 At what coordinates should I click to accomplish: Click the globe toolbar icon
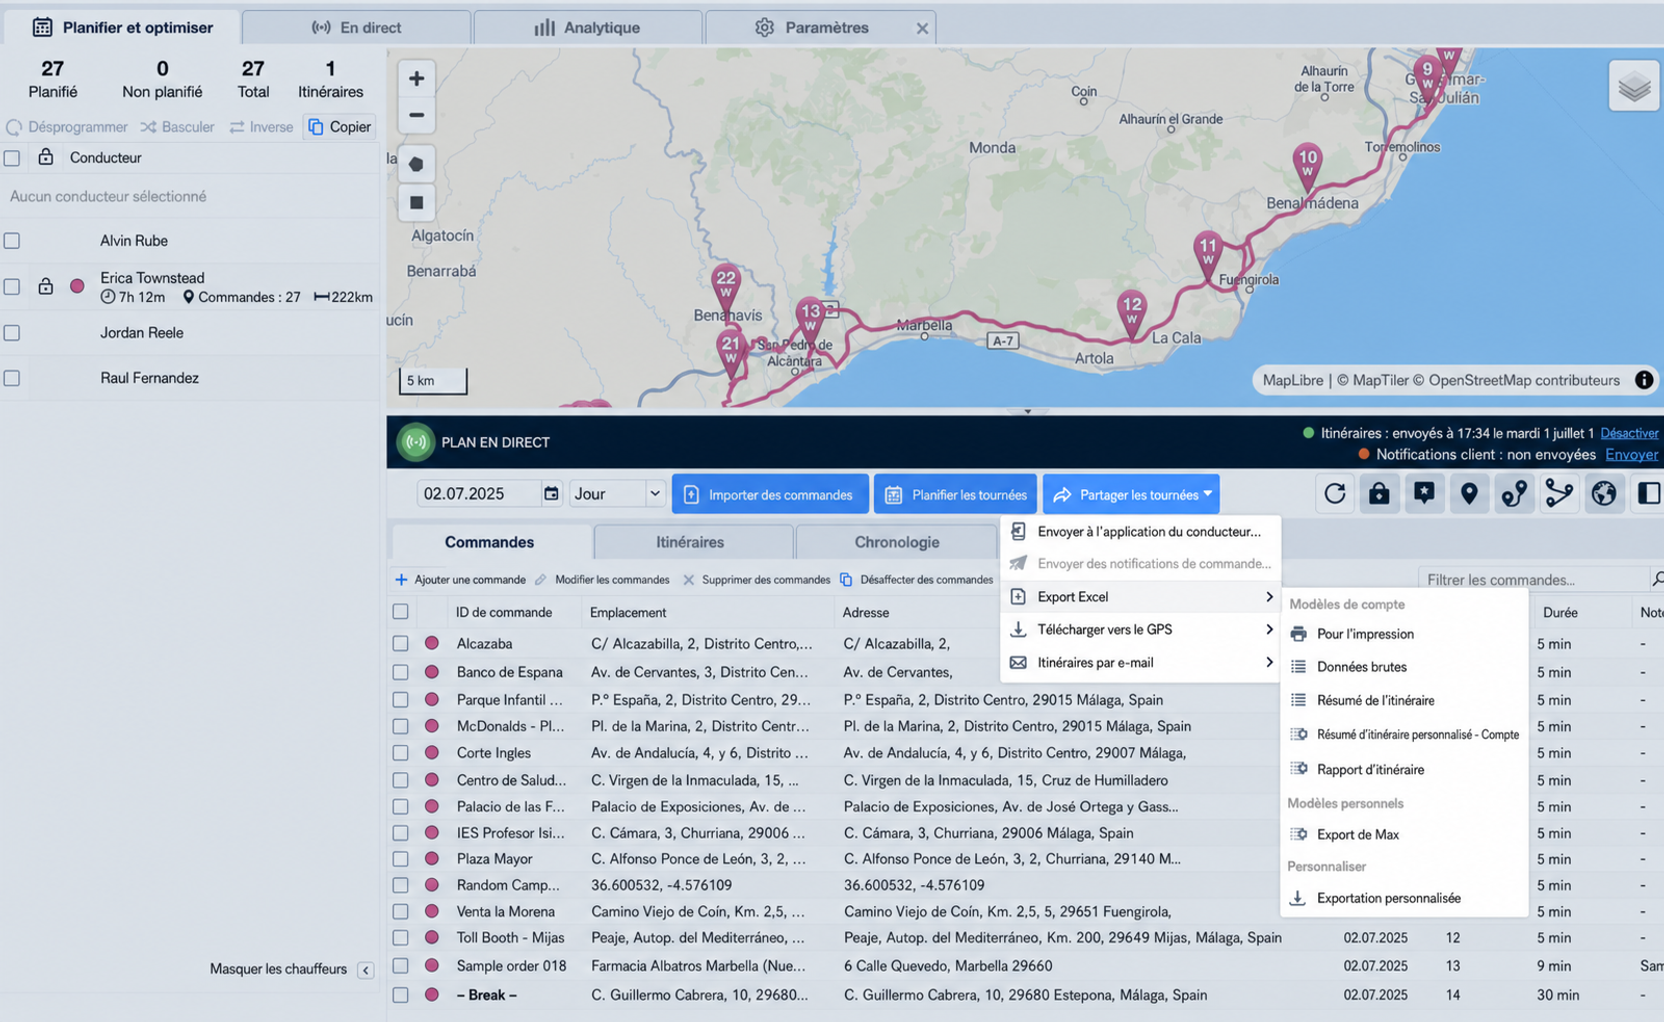[1604, 494]
